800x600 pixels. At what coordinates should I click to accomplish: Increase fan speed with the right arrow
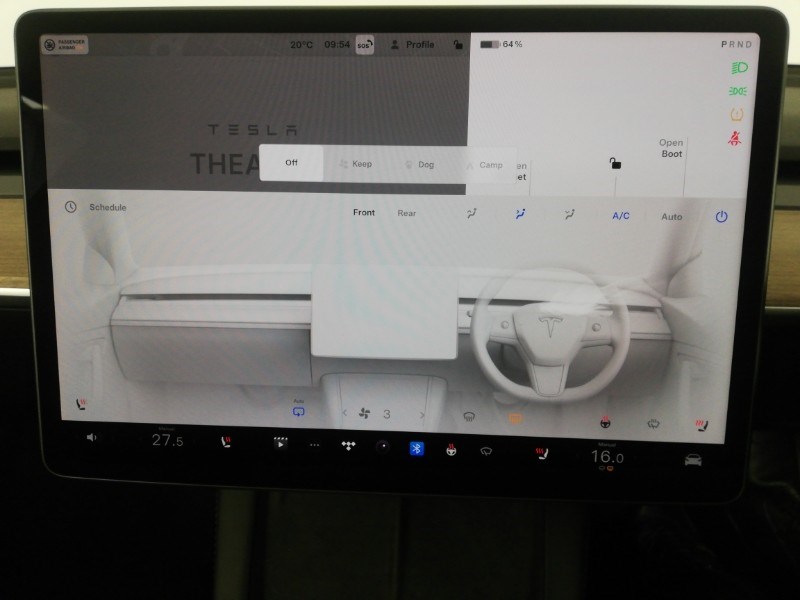[422, 415]
